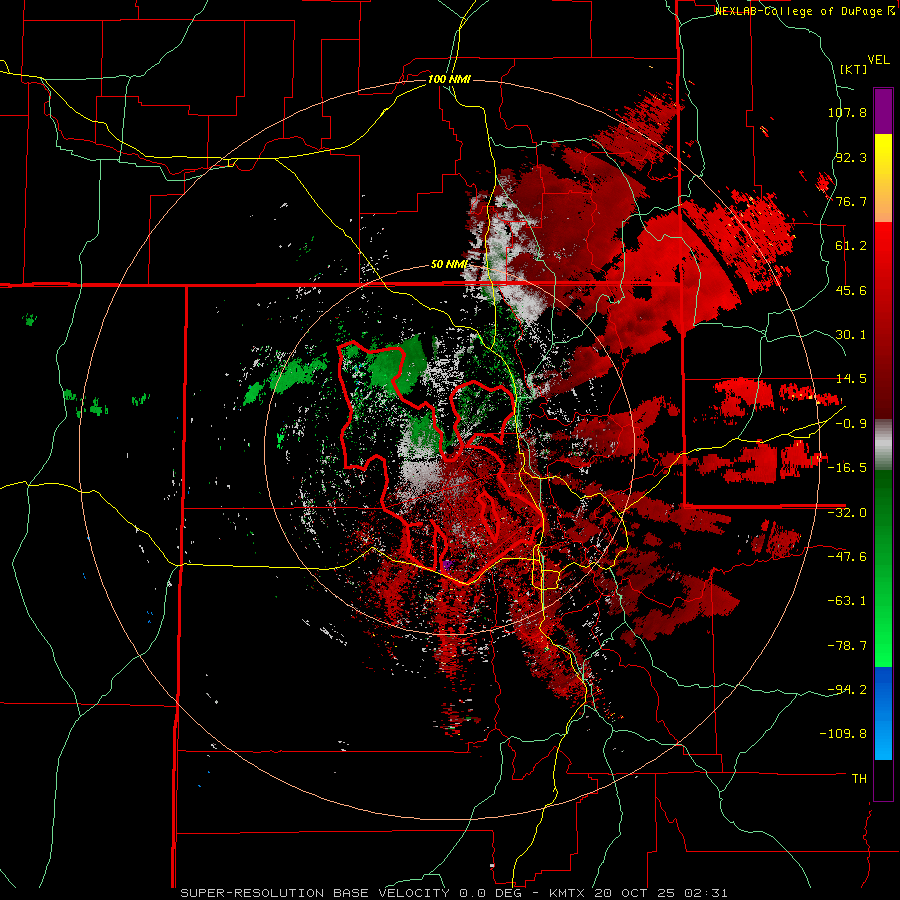Select the 76.7 legend value

click(x=851, y=201)
